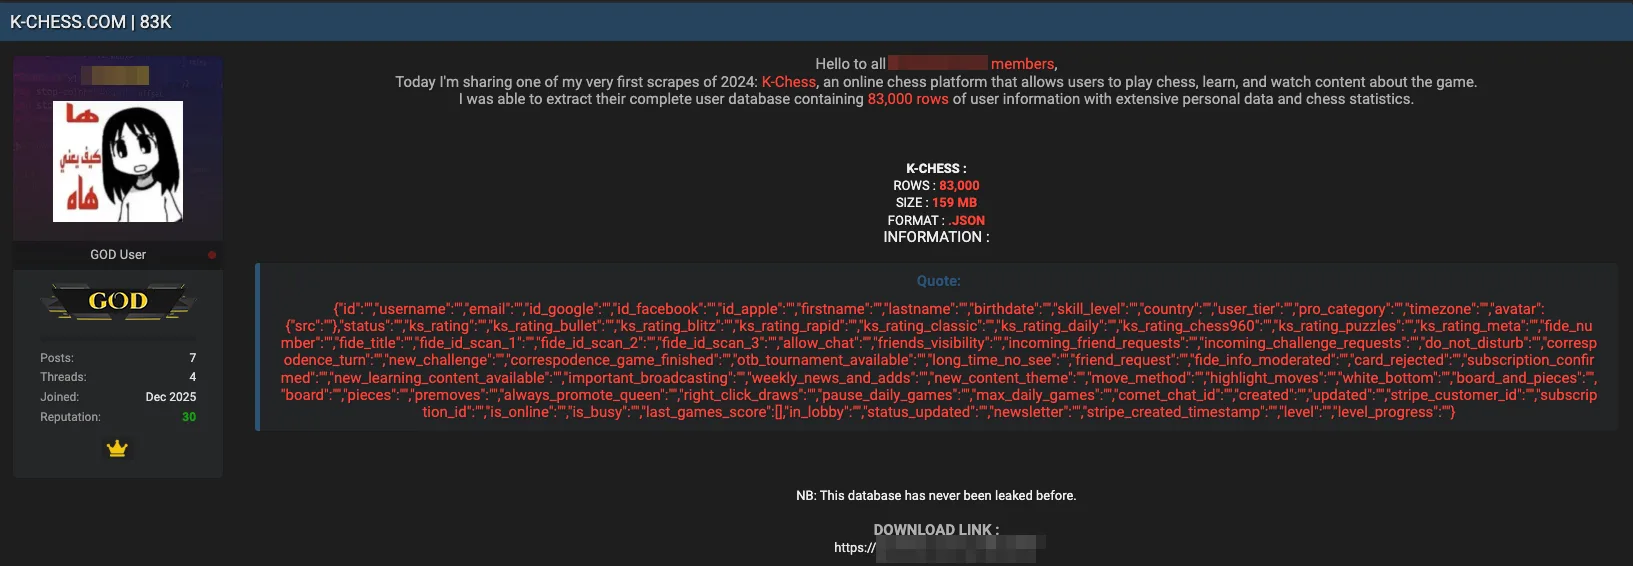The width and height of the screenshot is (1633, 566).
Task: Click 'FORMAT : .JSON' line
Action: pos(936,221)
